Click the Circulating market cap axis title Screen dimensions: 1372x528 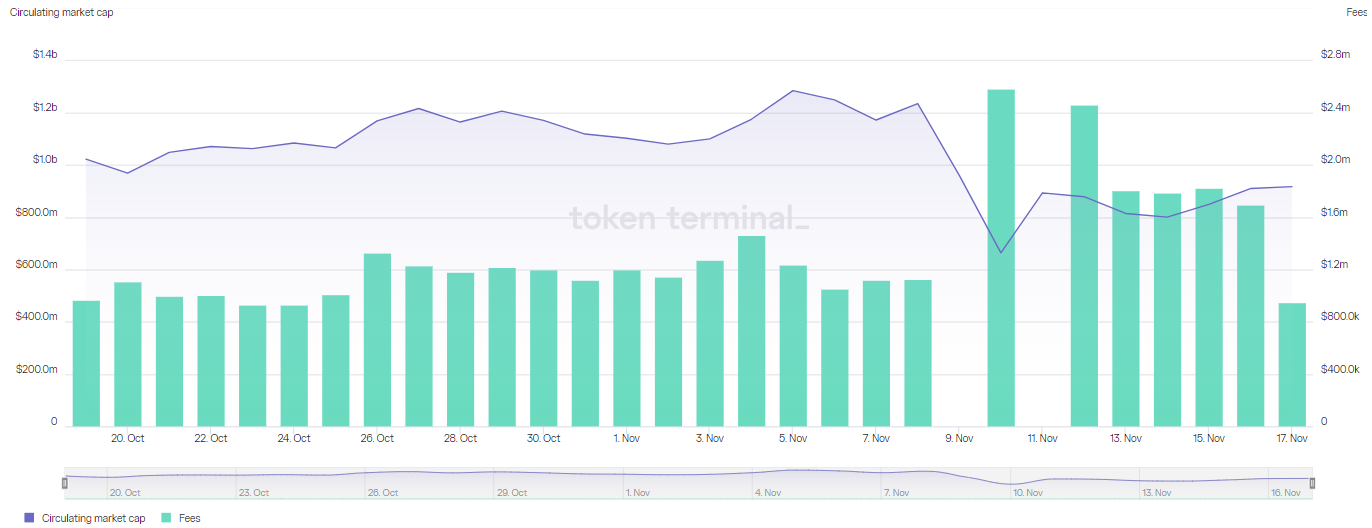coord(61,12)
